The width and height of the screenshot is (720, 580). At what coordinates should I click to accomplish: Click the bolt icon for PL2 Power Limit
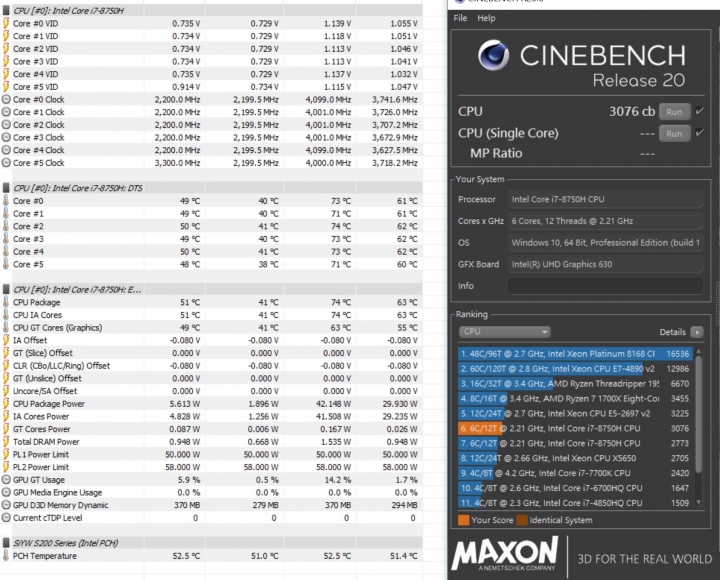click(x=6, y=467)
